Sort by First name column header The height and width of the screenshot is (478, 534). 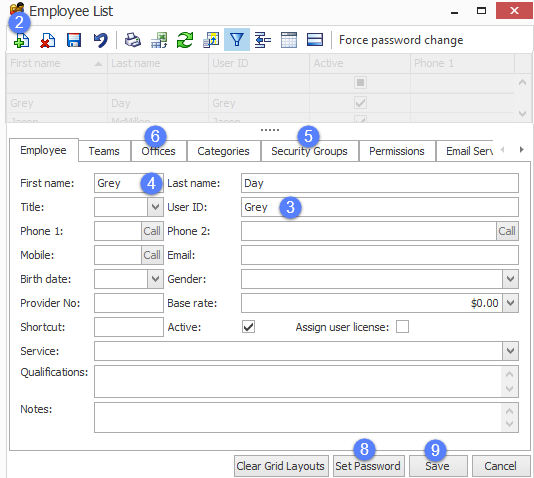click(x=57, y=63)
